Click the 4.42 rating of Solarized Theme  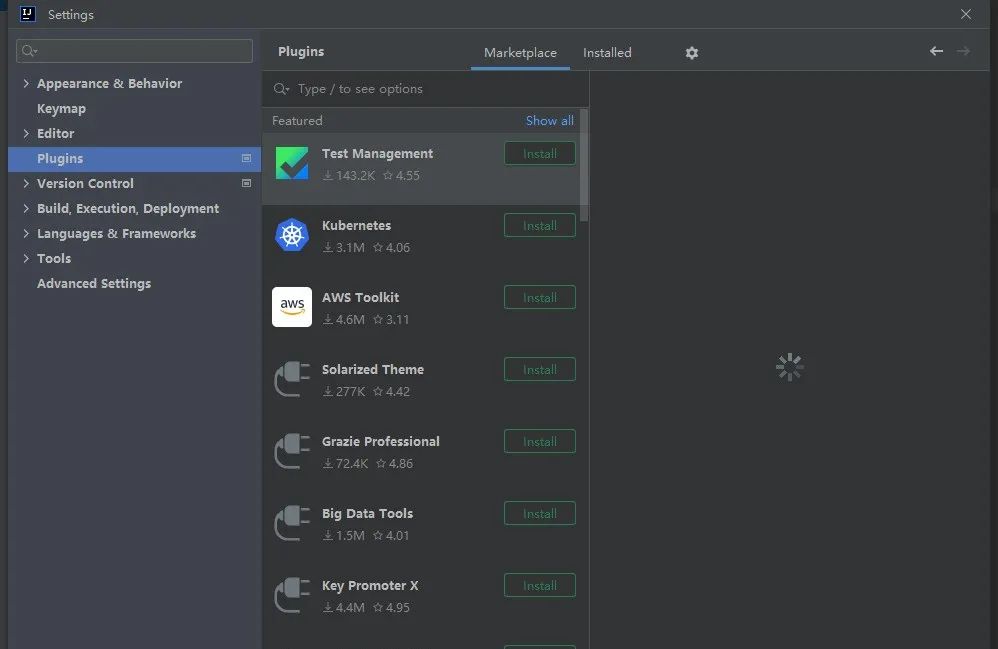click(391, 391)
